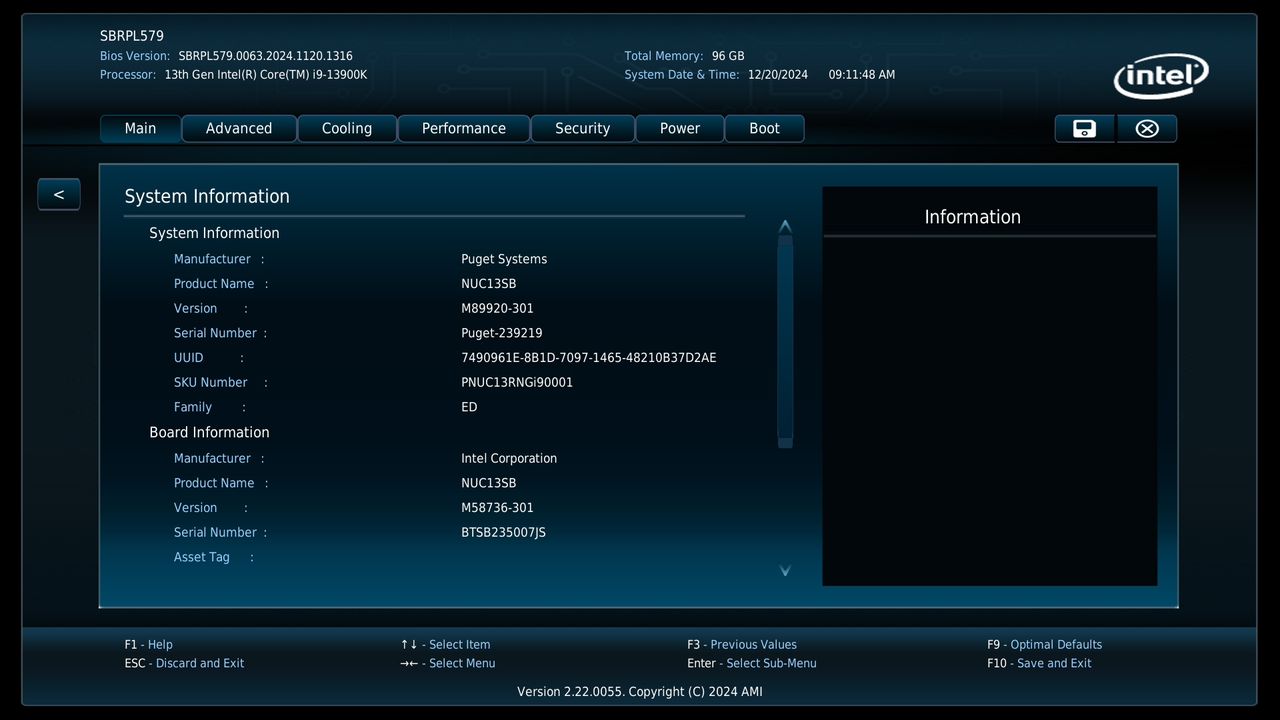Click the SBRPL579 title text

click(132, 36)
